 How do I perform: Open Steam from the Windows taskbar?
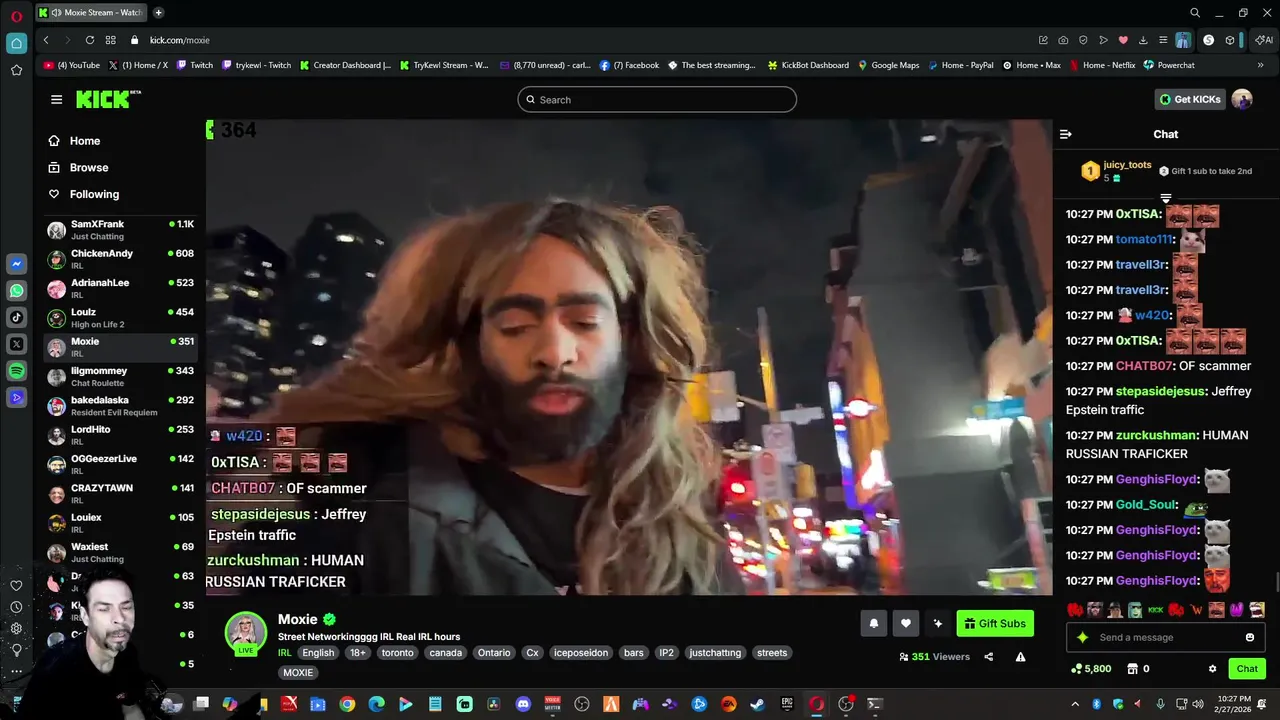(x=758, y=704)
